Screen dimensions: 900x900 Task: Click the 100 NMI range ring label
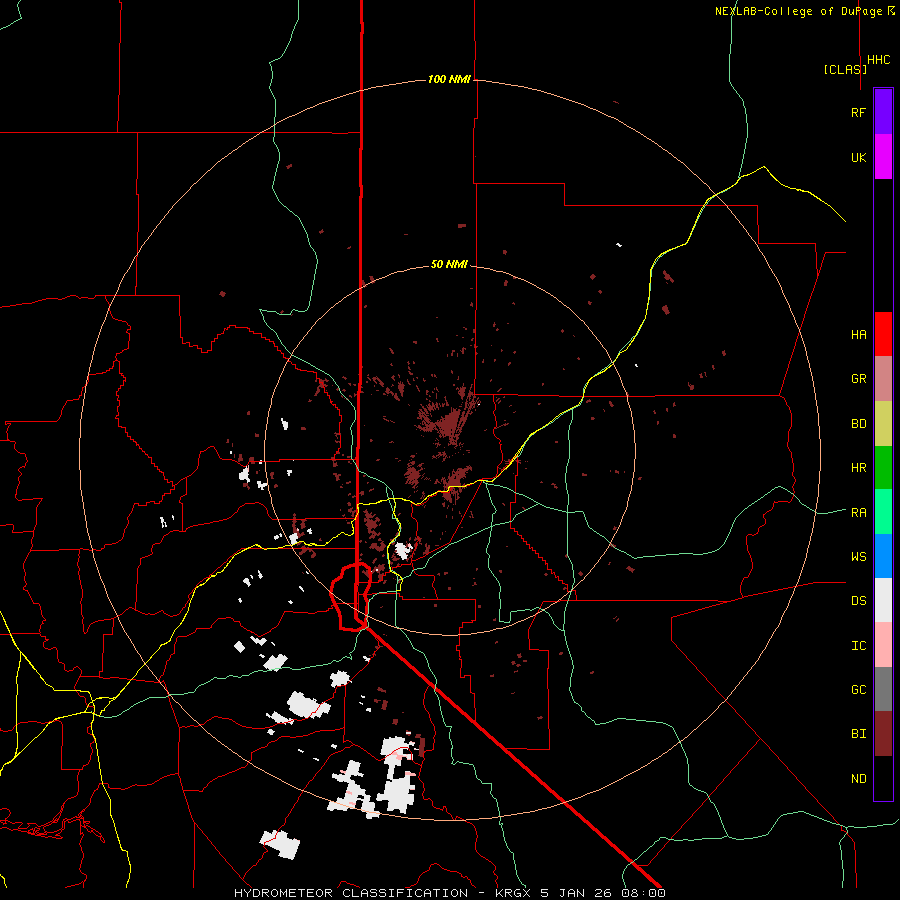coord(449,79)
